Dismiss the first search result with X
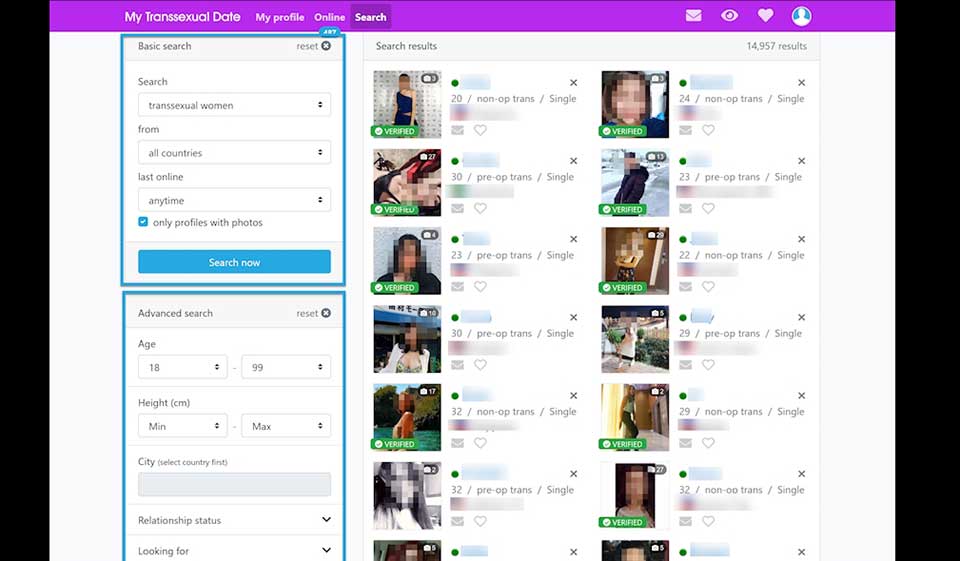Image resolution: width=960 pixels, height=561 pixels. pos(573,83)
